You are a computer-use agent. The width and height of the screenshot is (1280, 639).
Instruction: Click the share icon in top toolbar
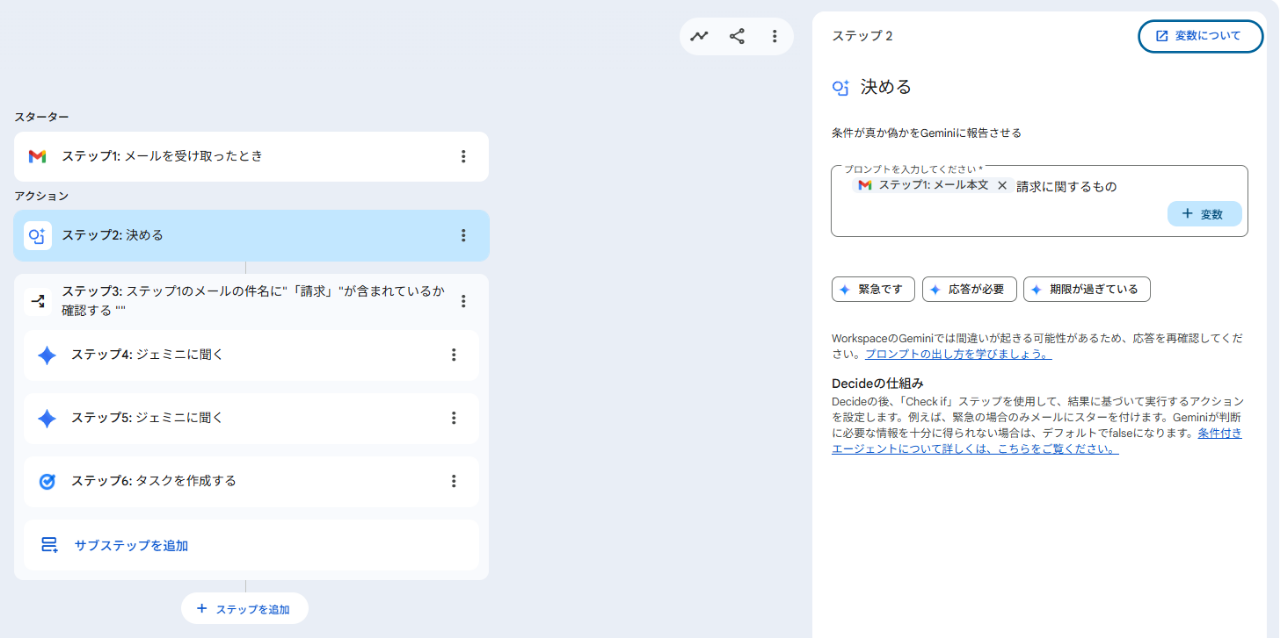737,36
